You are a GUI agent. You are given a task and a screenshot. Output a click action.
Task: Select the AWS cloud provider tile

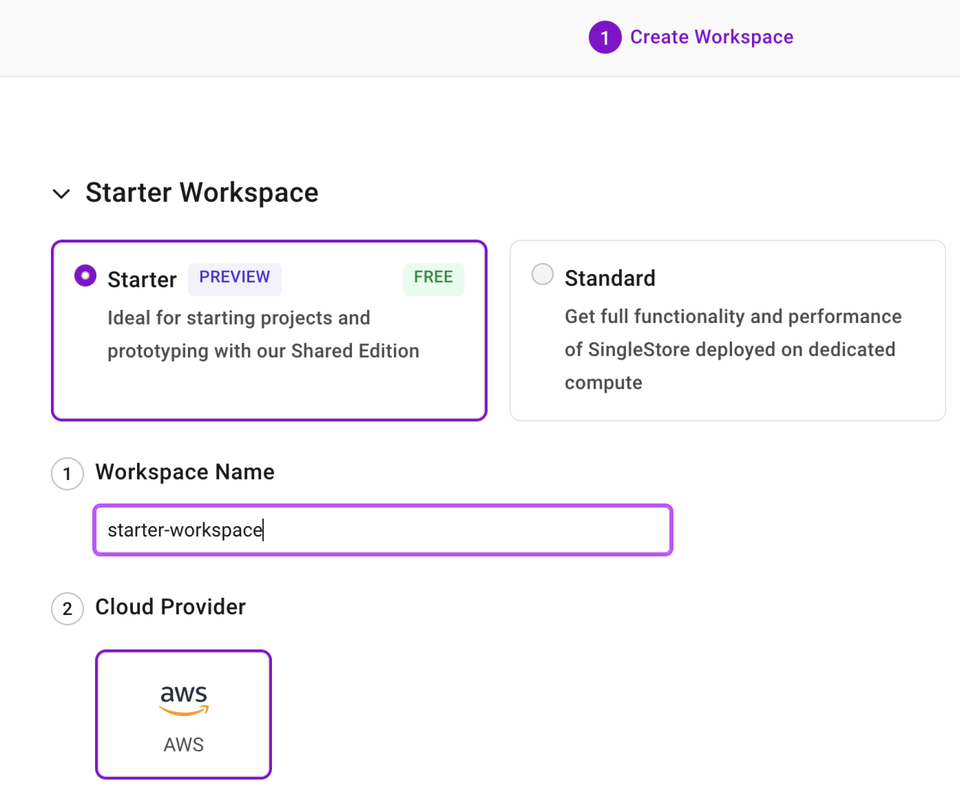(182, 714)
